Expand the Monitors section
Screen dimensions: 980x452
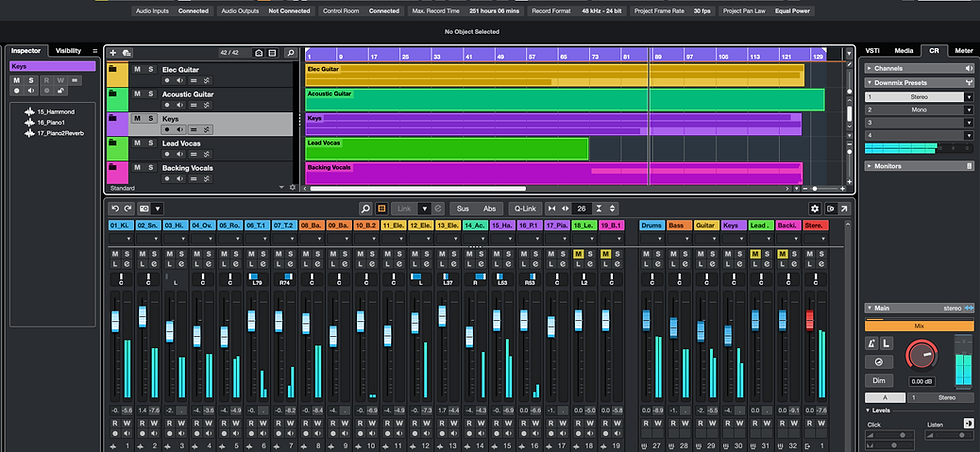click(869, 166)
